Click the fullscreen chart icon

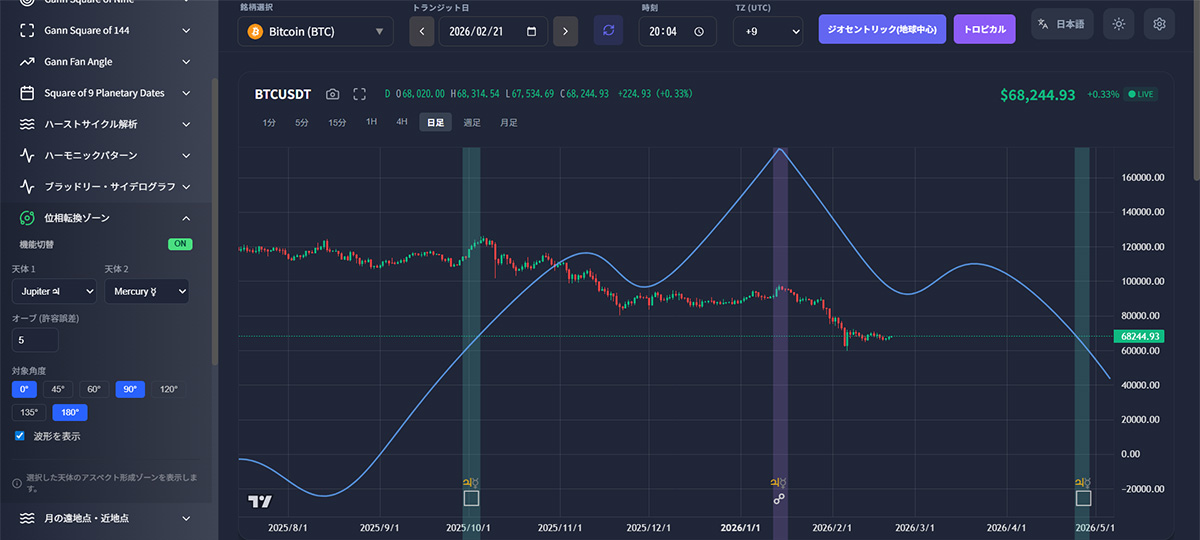(359, 94)
